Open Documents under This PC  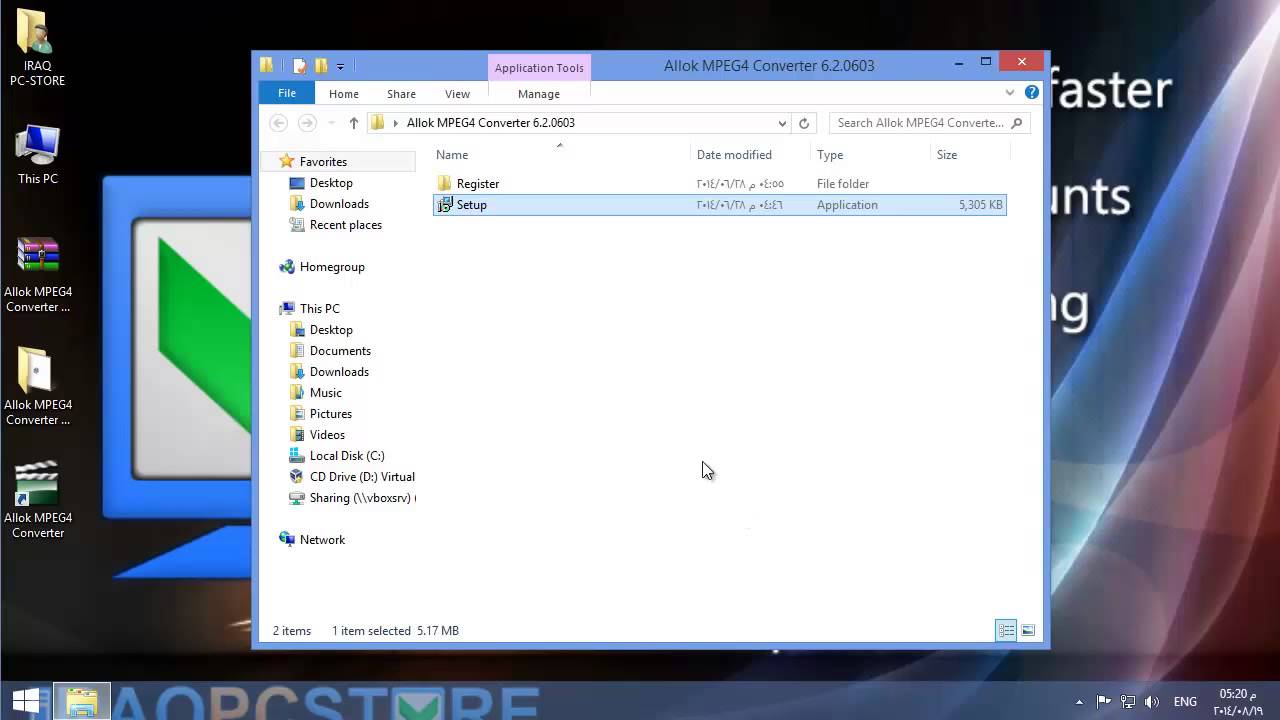pyautogui.click(x=340, y=351)
